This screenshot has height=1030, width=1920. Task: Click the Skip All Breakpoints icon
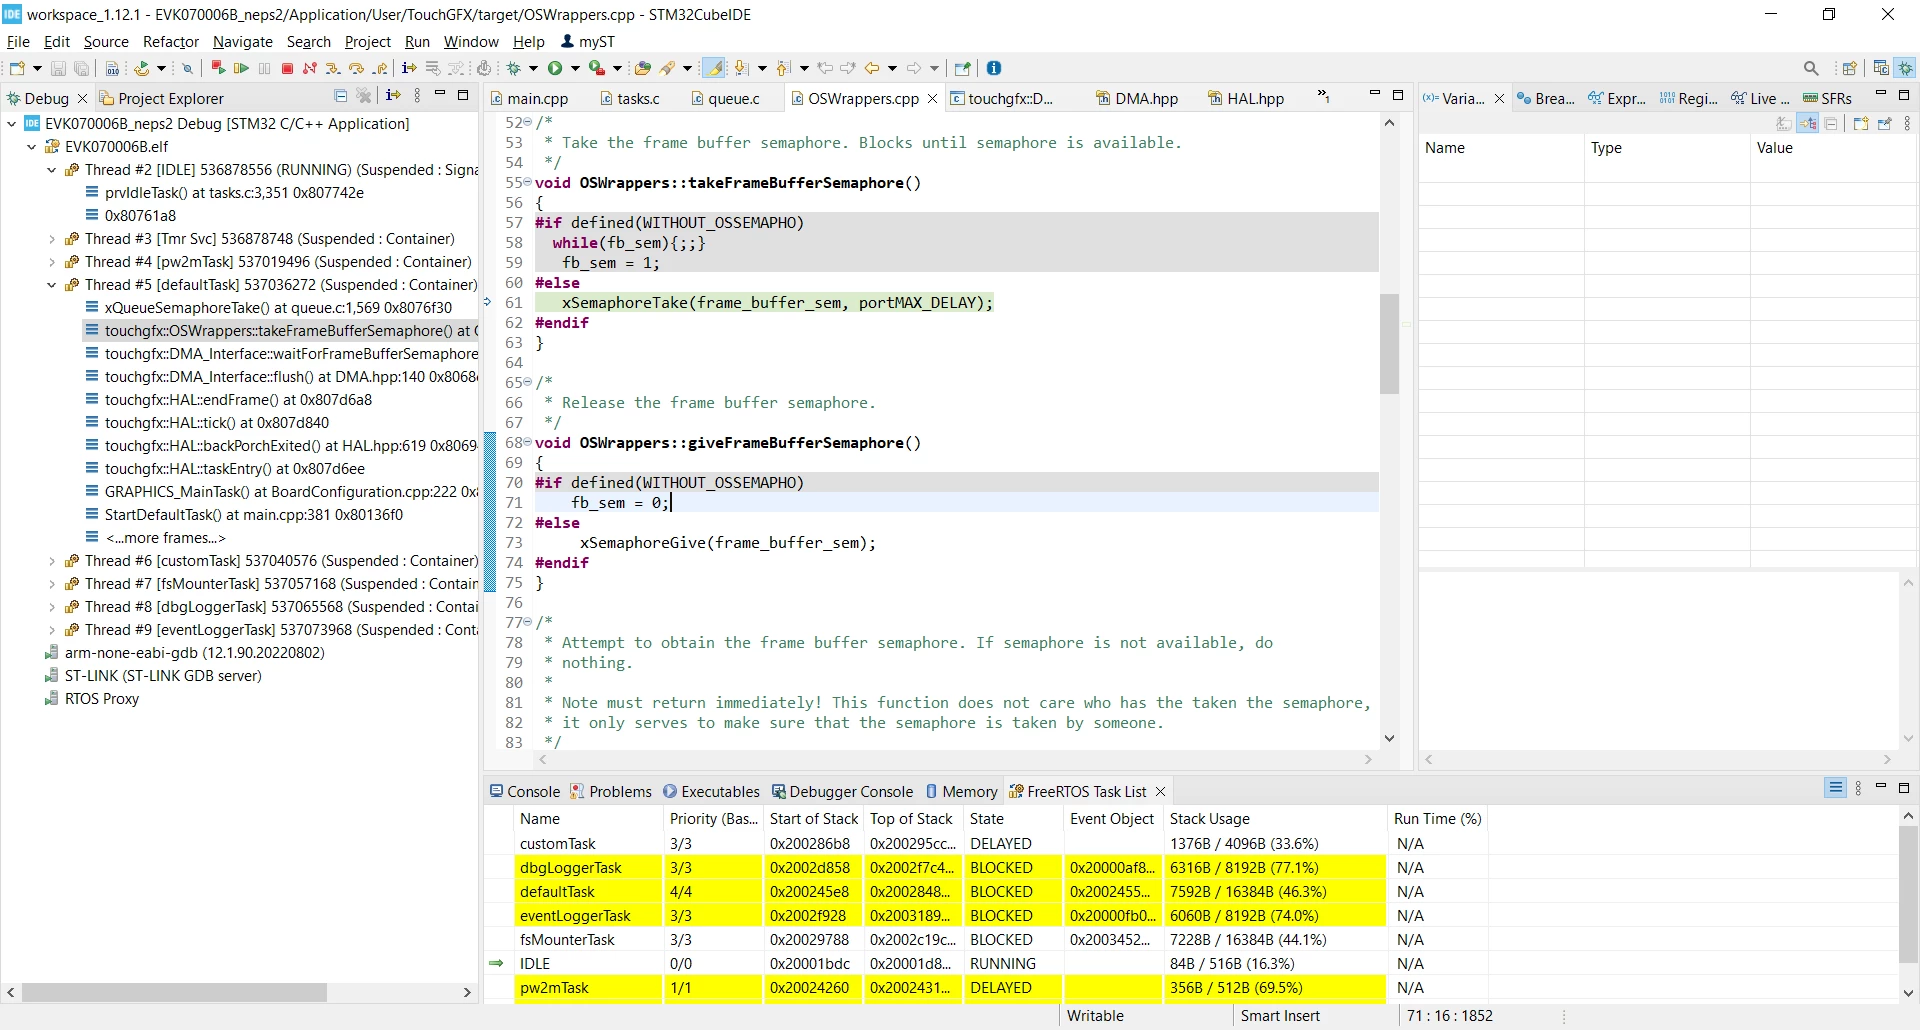(x=186, y=68)
